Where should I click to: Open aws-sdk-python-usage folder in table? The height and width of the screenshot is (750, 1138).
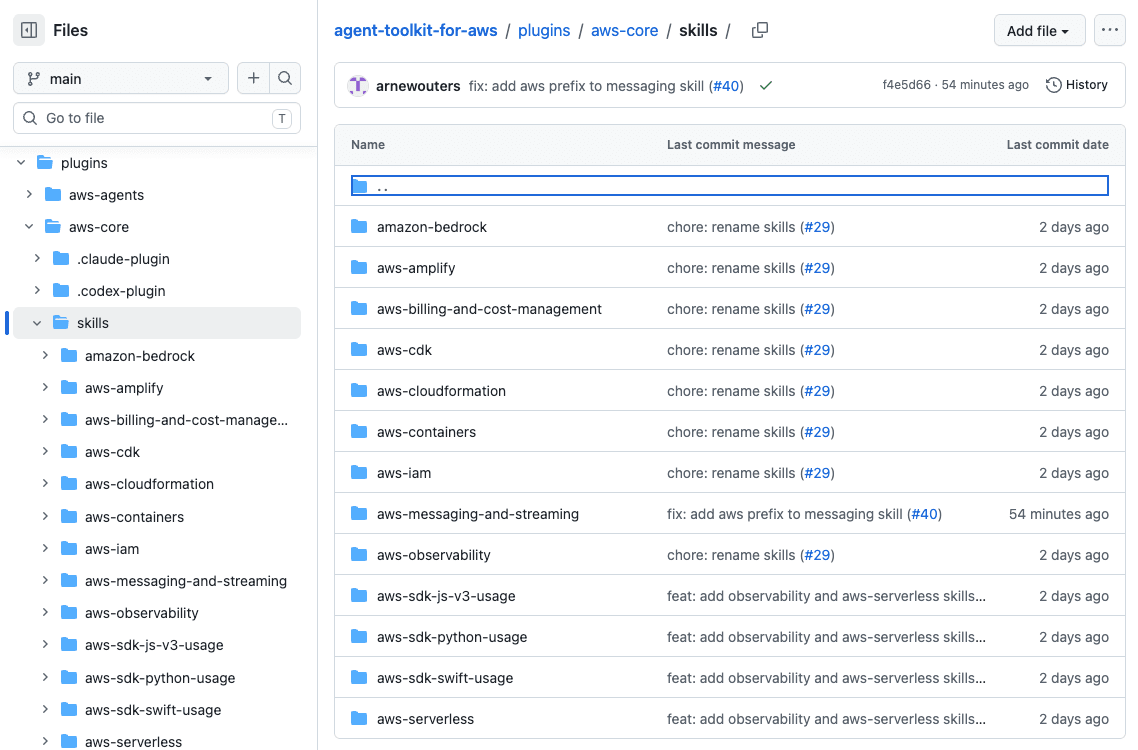pos(451,637)
